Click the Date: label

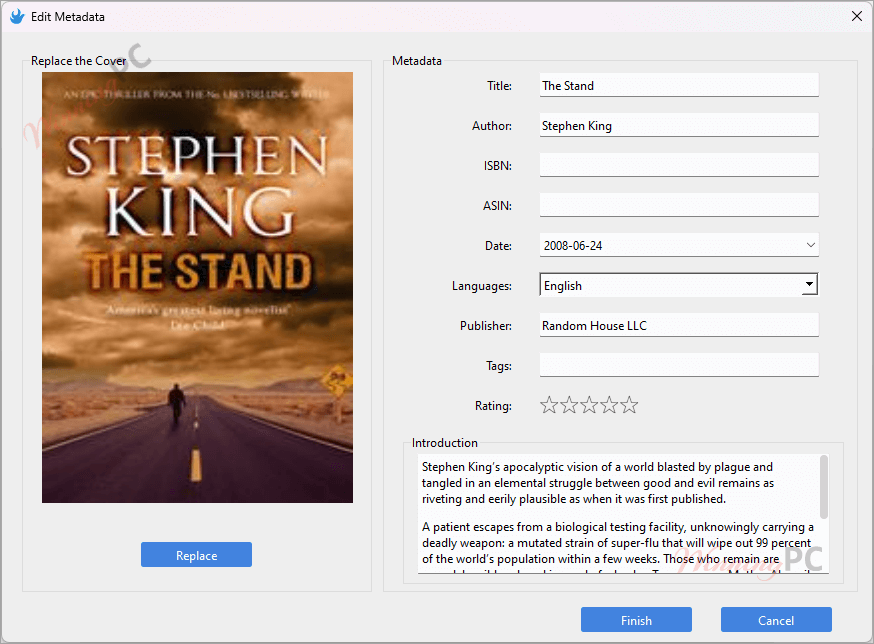[498, 246]
